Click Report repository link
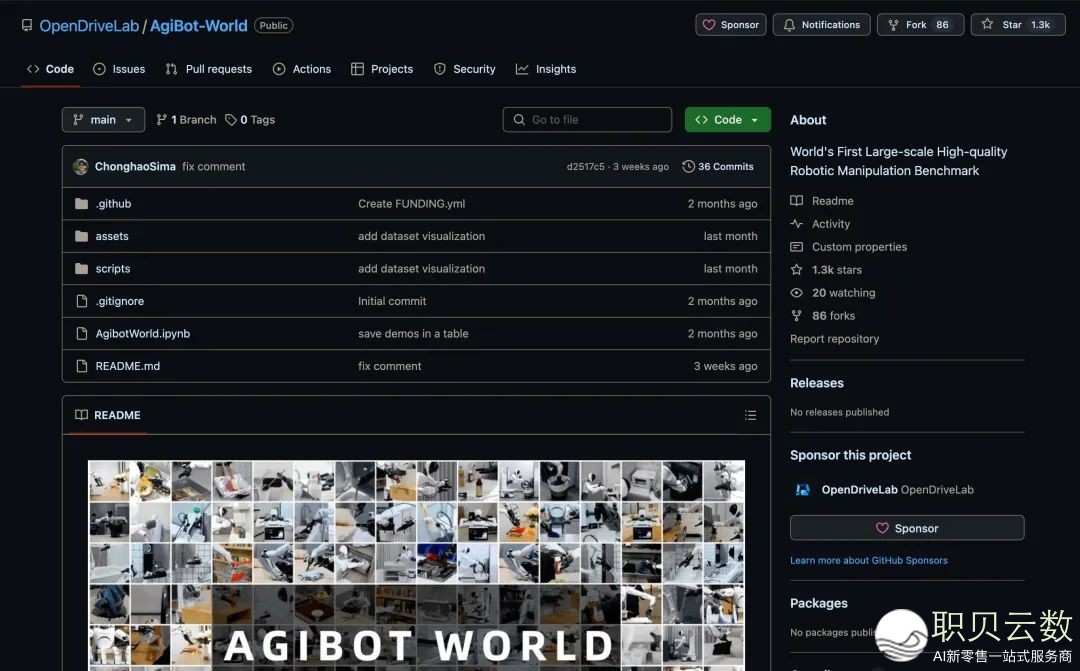Image resolution: width=1080 pixels, height=671 pixels. click(x=834, y=339)
